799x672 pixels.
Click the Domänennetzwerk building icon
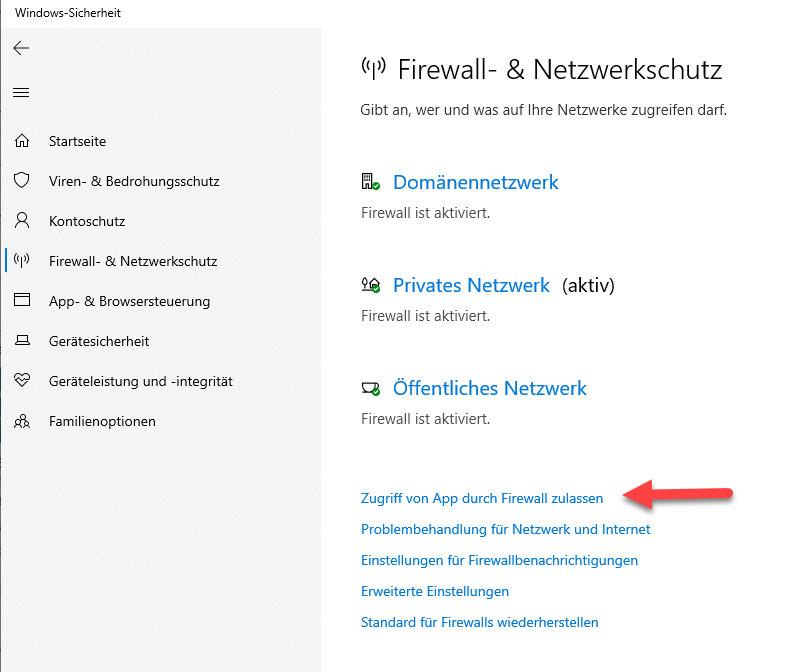[370, 182]
